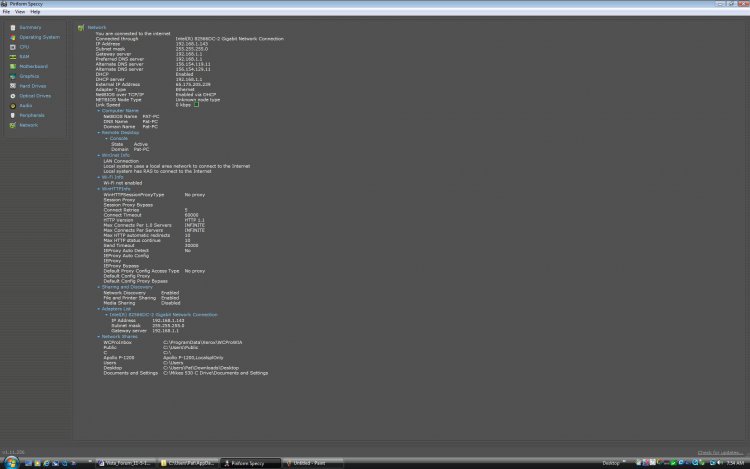Collapse the Network Shares section
Viewport: 750px width, 469px height.
click(99, 337)
